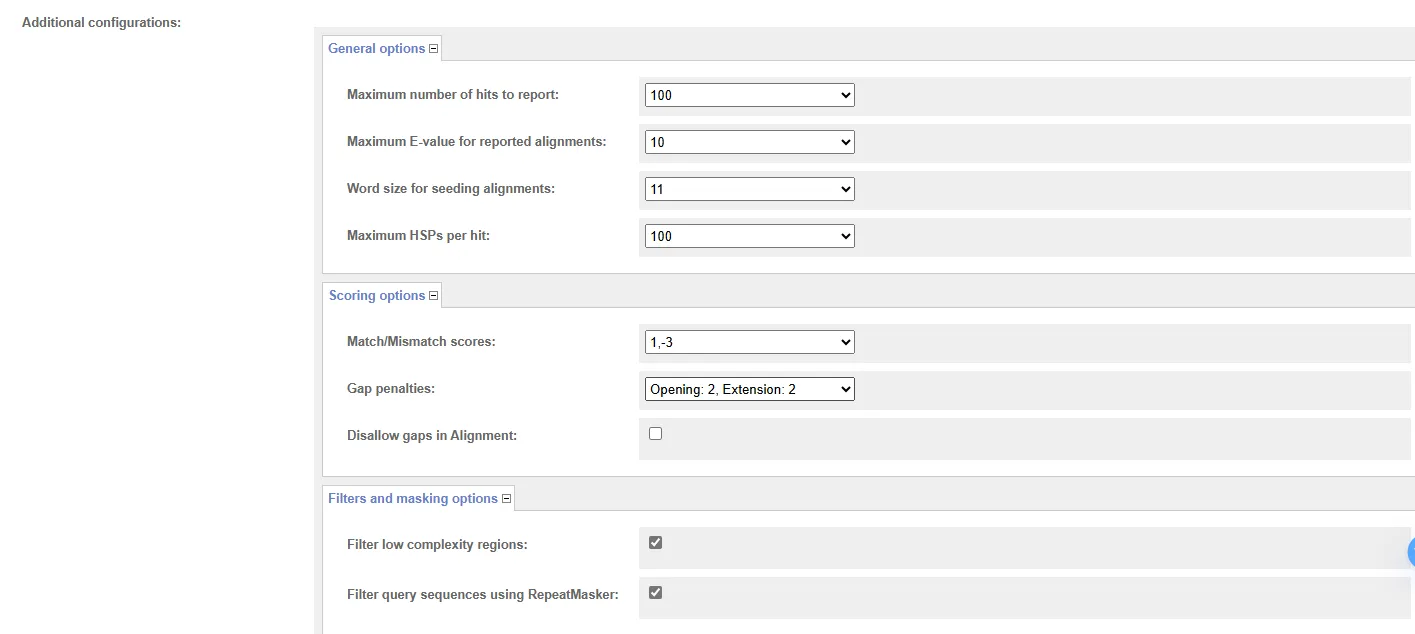1415x634 pixels.
Task: Collapse Filters and masking options minus icon
Action: [506, 499]
